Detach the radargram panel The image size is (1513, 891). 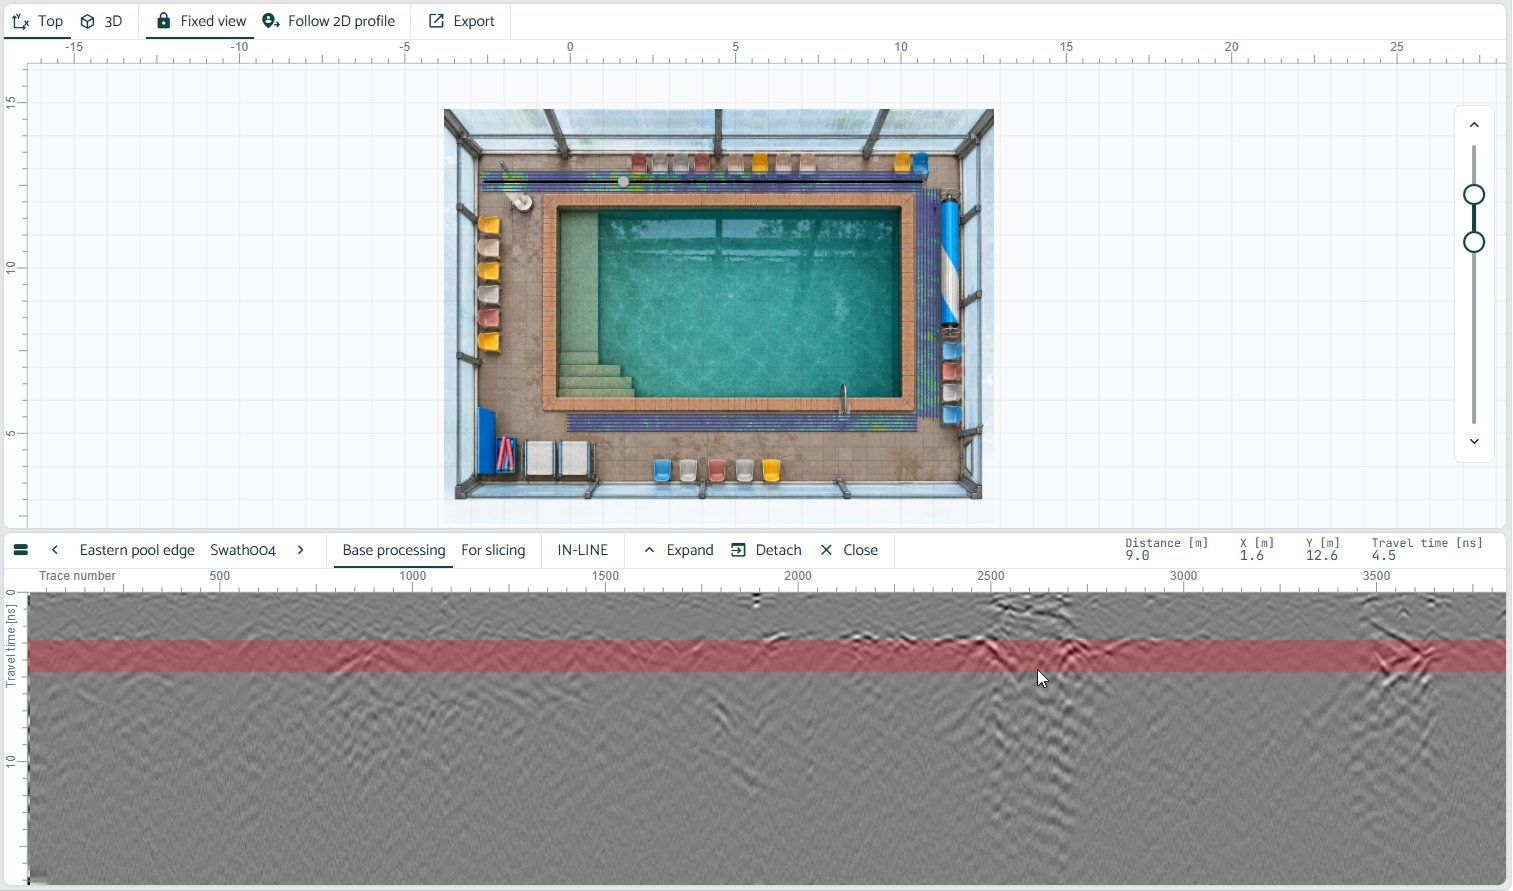tap(767, 550)
